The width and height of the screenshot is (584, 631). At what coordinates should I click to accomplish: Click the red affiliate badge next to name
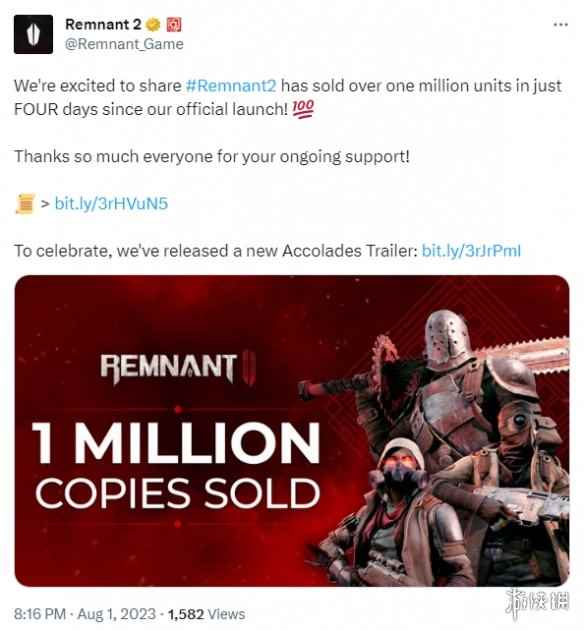pos(174,25)
